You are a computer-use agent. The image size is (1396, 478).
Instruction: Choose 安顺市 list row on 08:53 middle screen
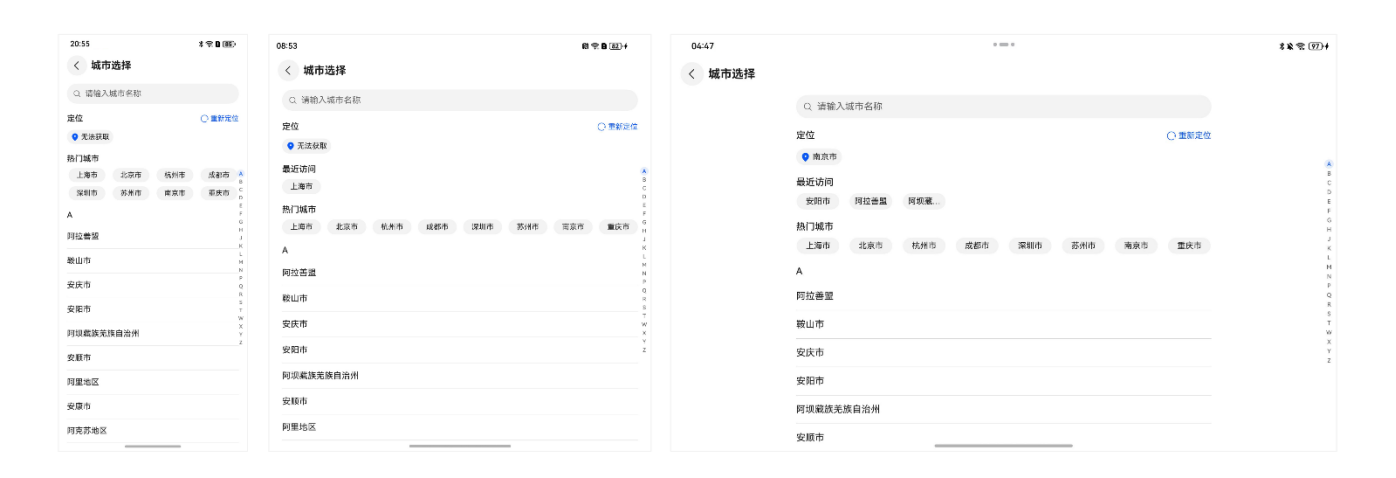460,401
